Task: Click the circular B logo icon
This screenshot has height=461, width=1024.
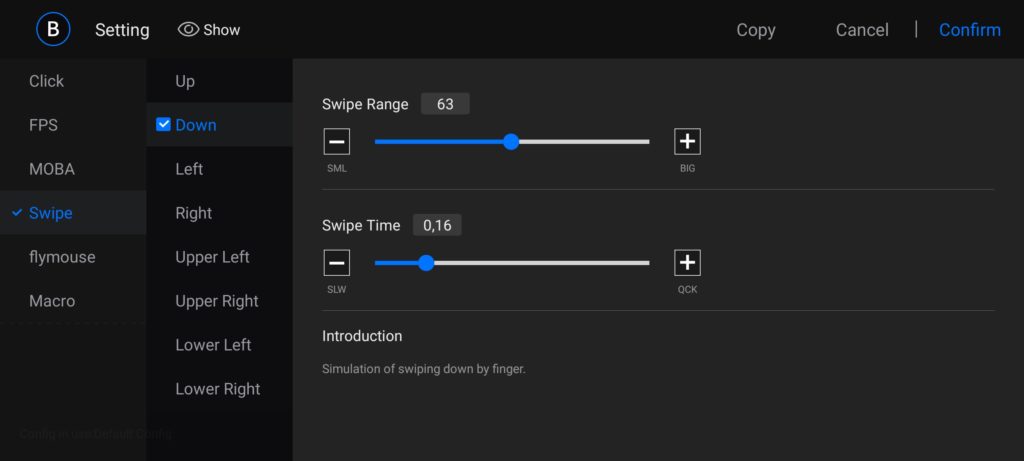Action: 53,29
